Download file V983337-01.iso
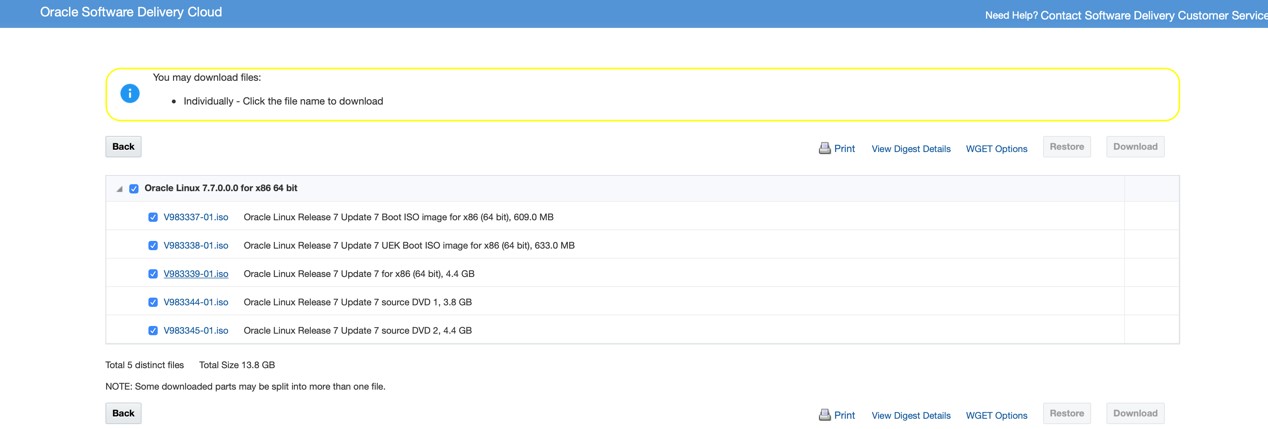 click(196, 217)
